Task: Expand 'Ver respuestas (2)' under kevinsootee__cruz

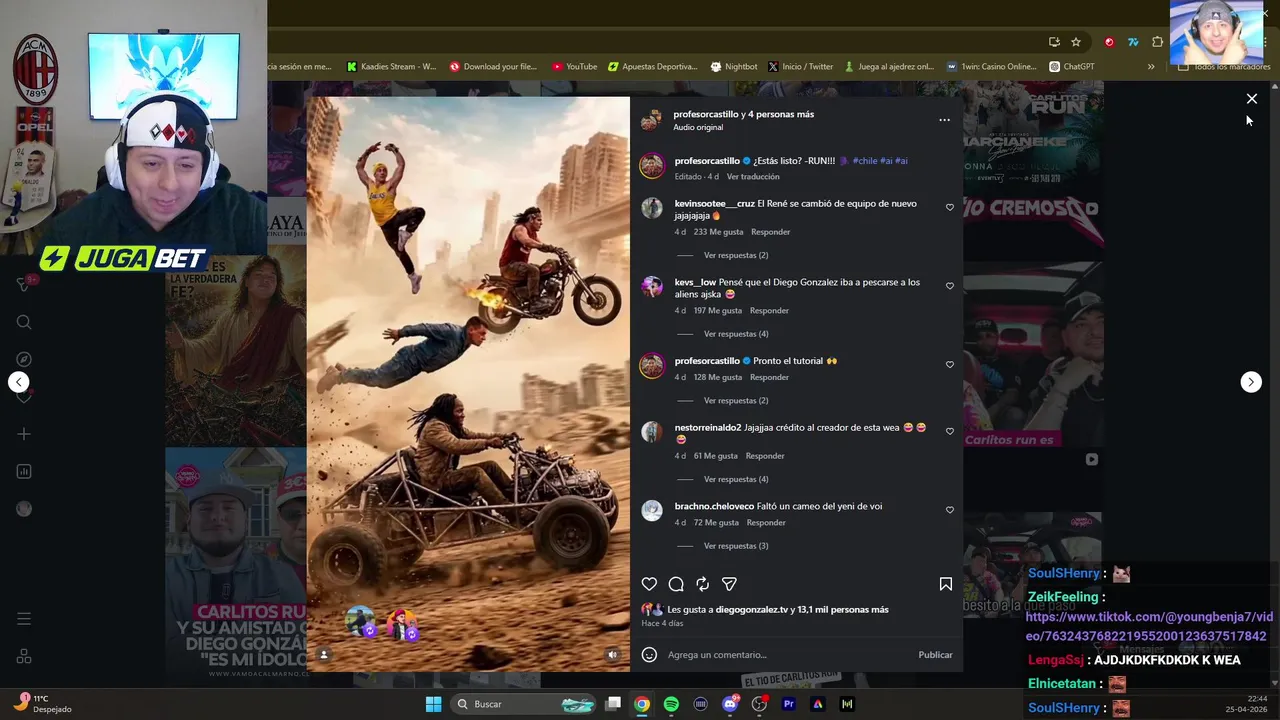Action: [736, 255]
